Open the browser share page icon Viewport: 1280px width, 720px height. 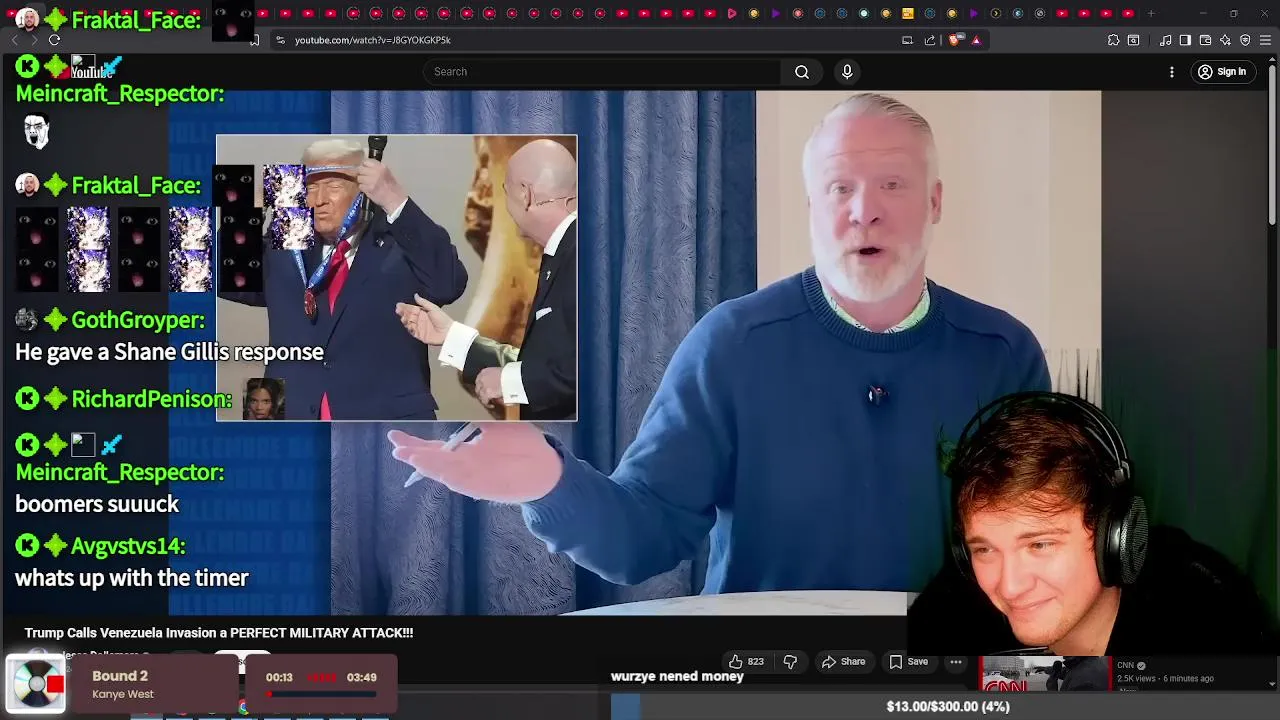(x=930, y=40)
